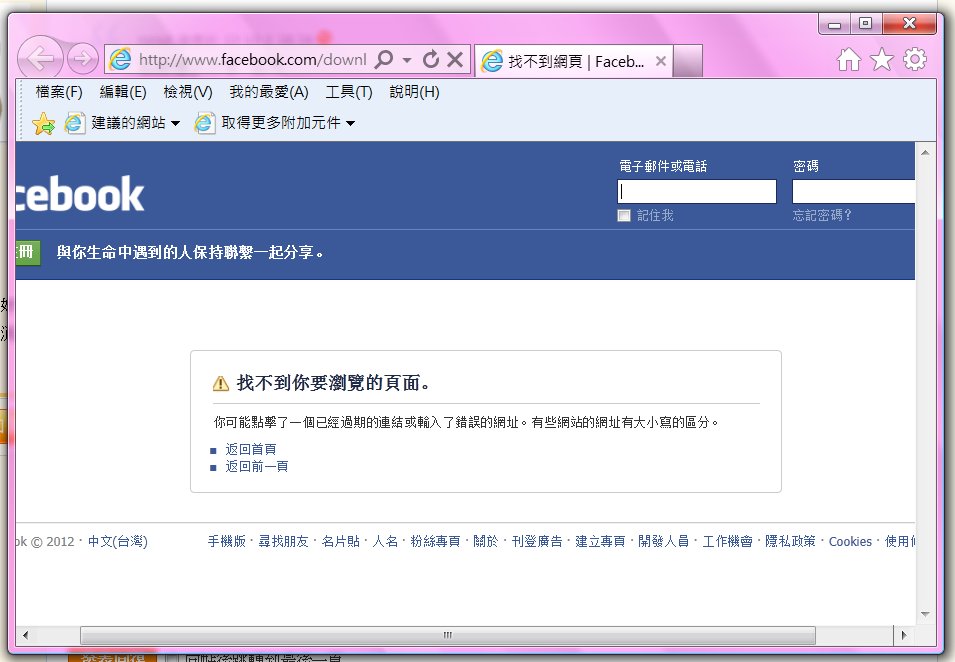Open the 我的最愛(A) menu
The image size is (955, 662).
[x=269, y=92]
